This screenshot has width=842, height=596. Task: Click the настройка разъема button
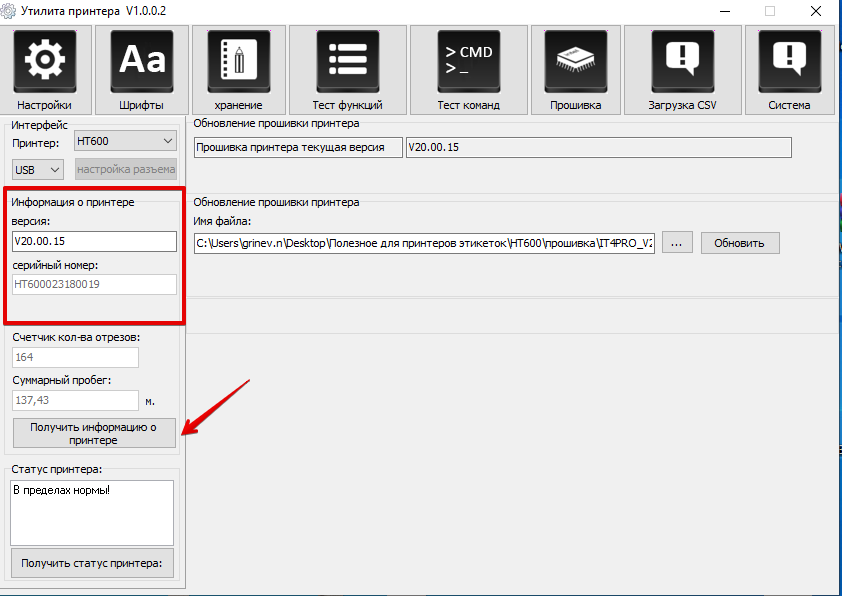coord(125,170)
